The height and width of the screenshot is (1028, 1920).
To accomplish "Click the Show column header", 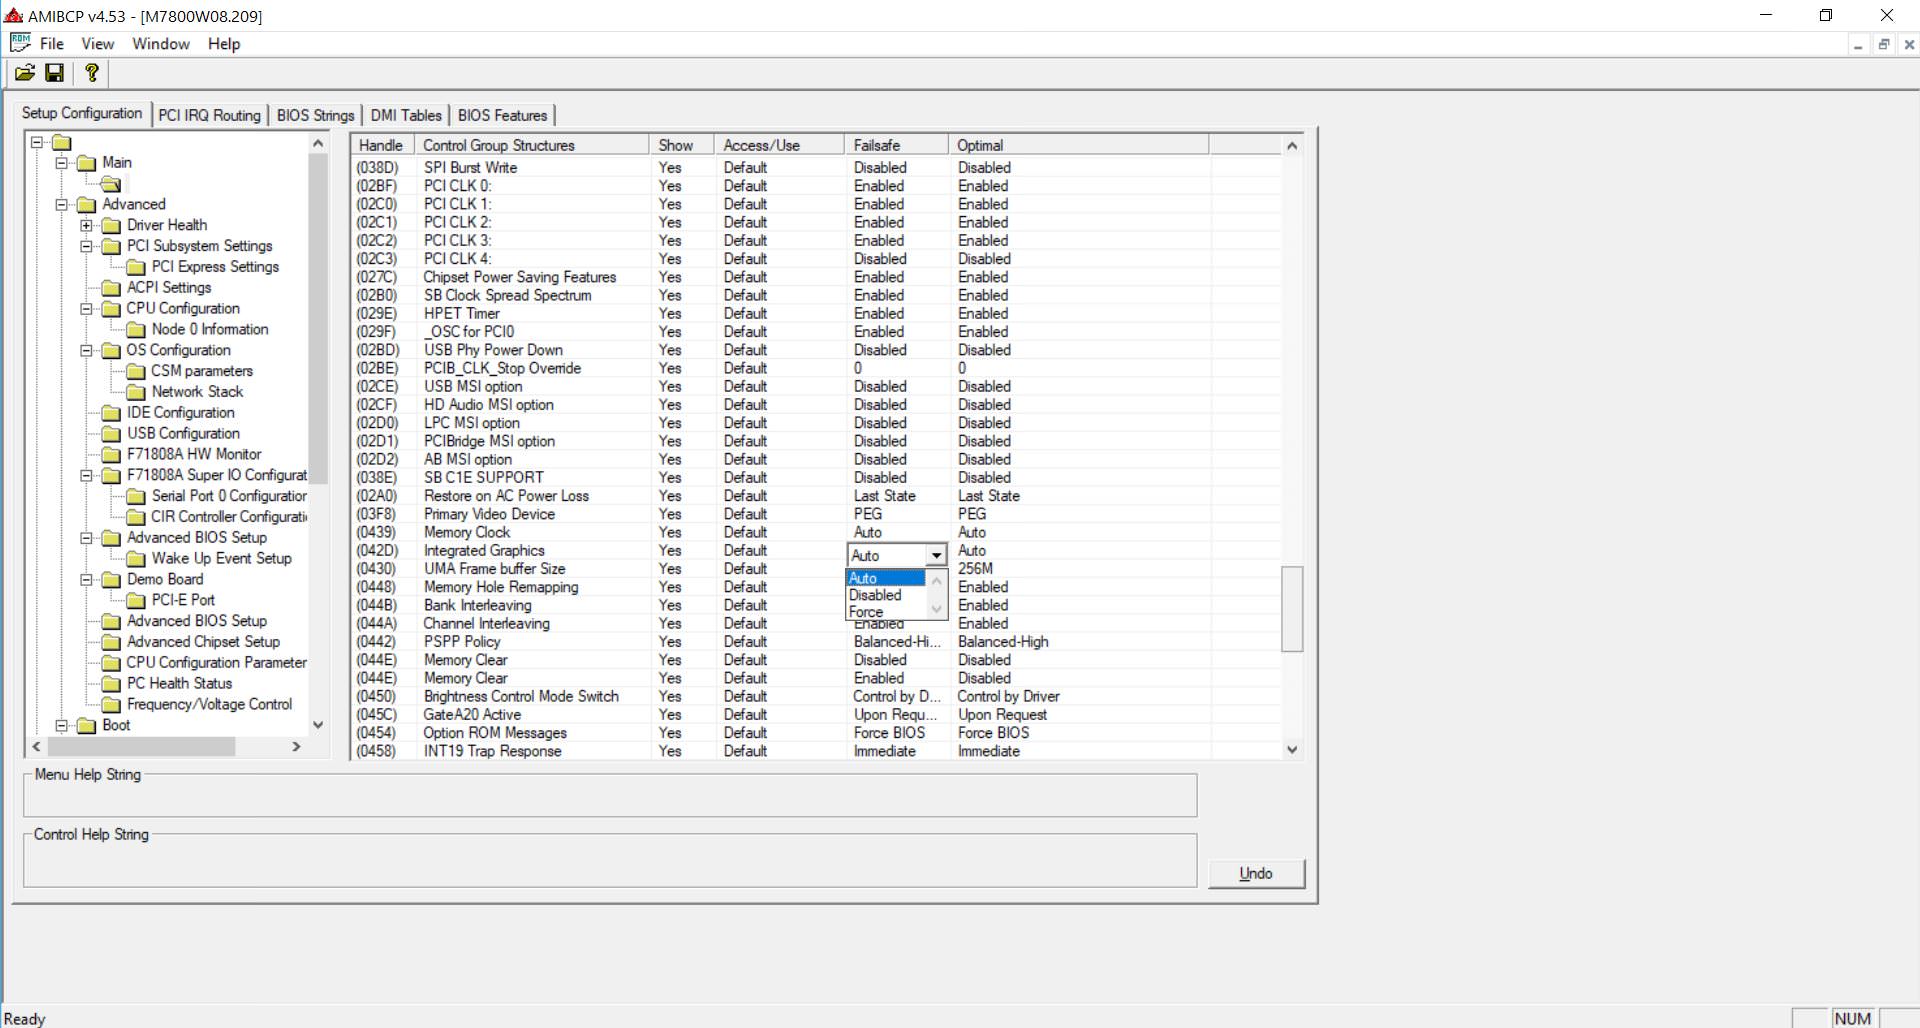I will [682, 146].
